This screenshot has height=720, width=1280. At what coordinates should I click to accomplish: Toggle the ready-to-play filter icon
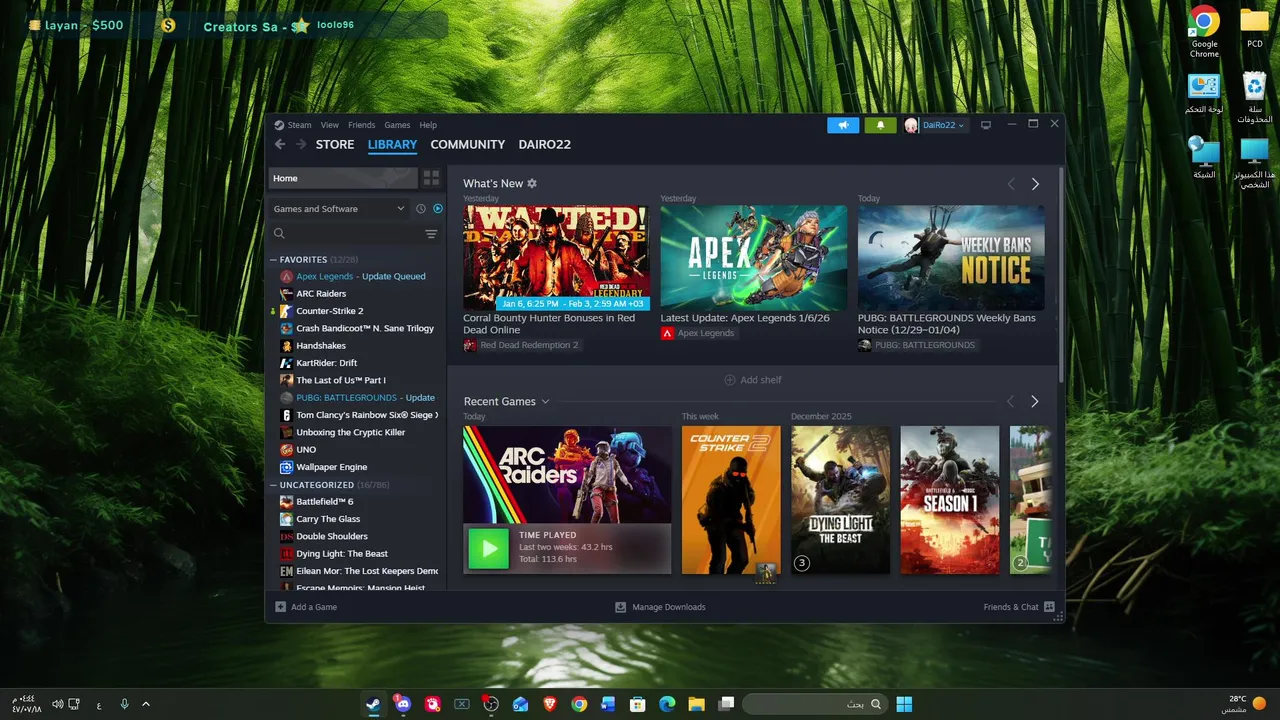[x=438, y=209]
